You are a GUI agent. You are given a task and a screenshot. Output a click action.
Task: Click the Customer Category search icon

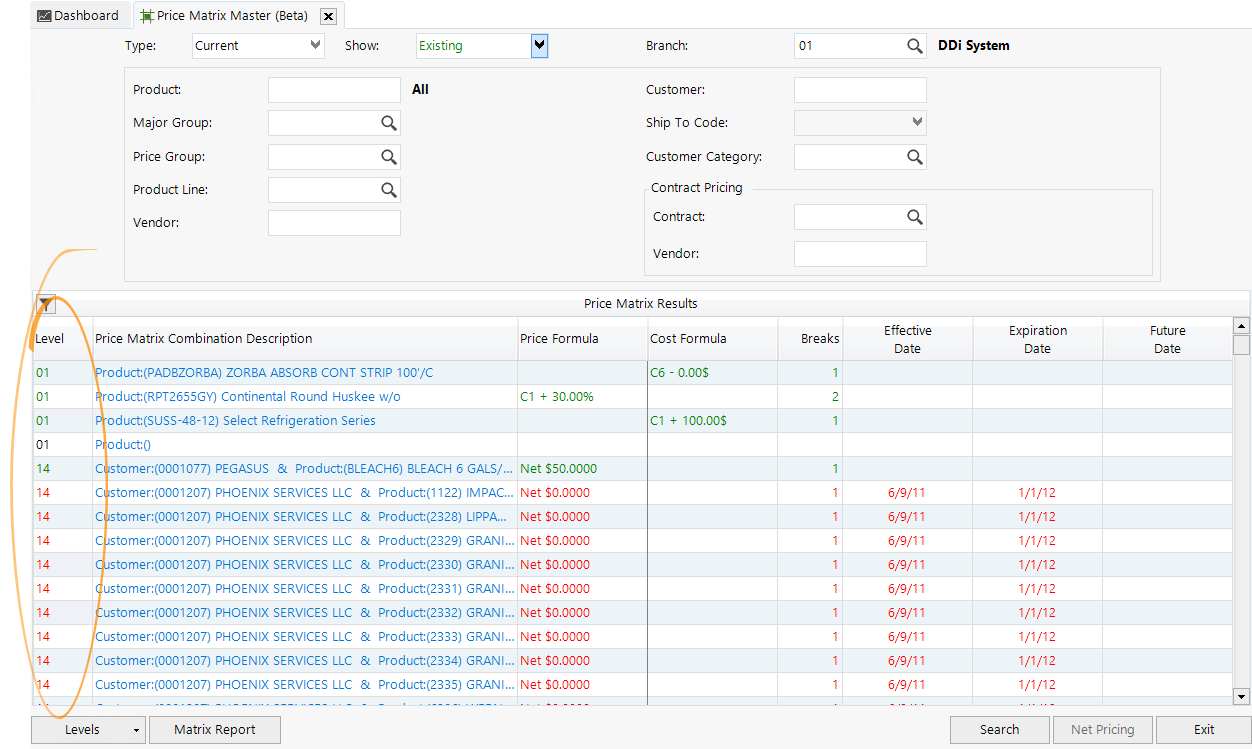click(x=914, y=157)
